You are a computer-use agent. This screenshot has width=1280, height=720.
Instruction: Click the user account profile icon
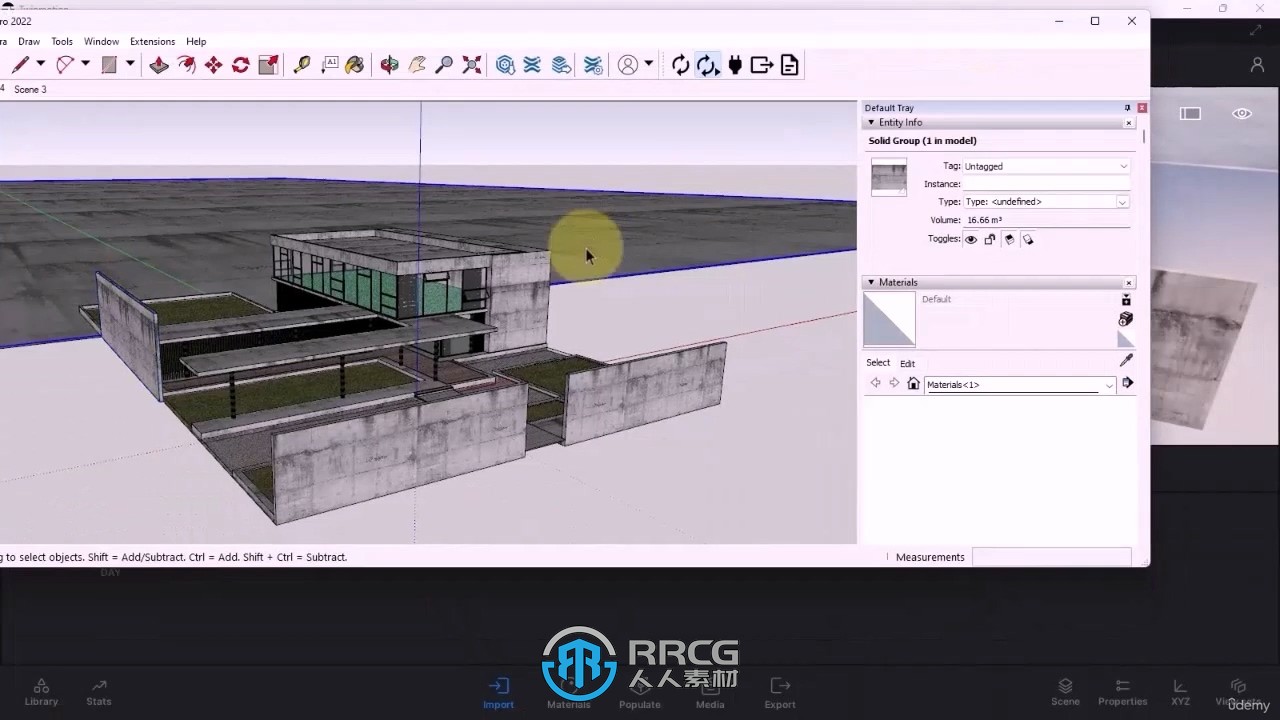[x=628, y=65]
